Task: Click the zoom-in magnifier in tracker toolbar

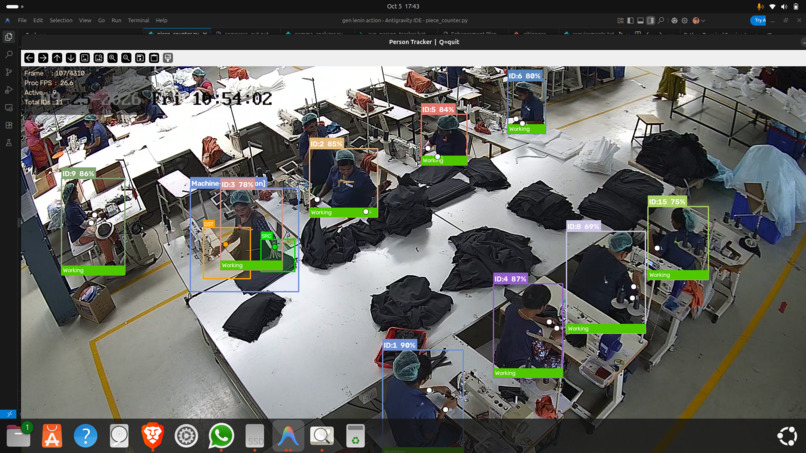Action: pyautogui.click(x=113, y=58)
